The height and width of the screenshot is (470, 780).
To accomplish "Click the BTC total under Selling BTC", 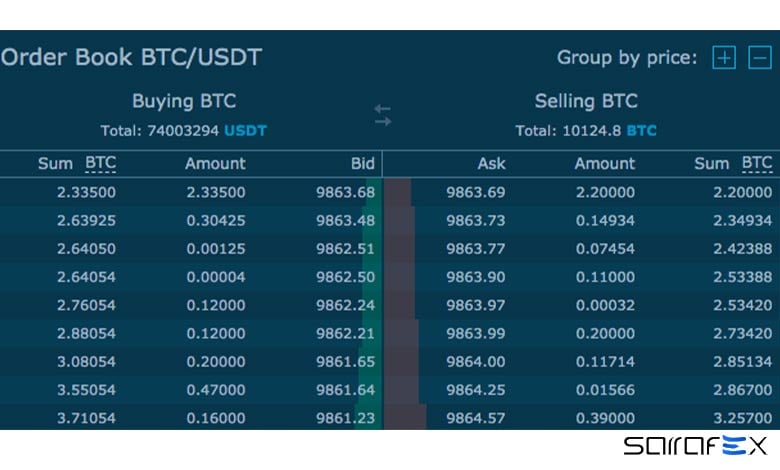I will 642,131.
